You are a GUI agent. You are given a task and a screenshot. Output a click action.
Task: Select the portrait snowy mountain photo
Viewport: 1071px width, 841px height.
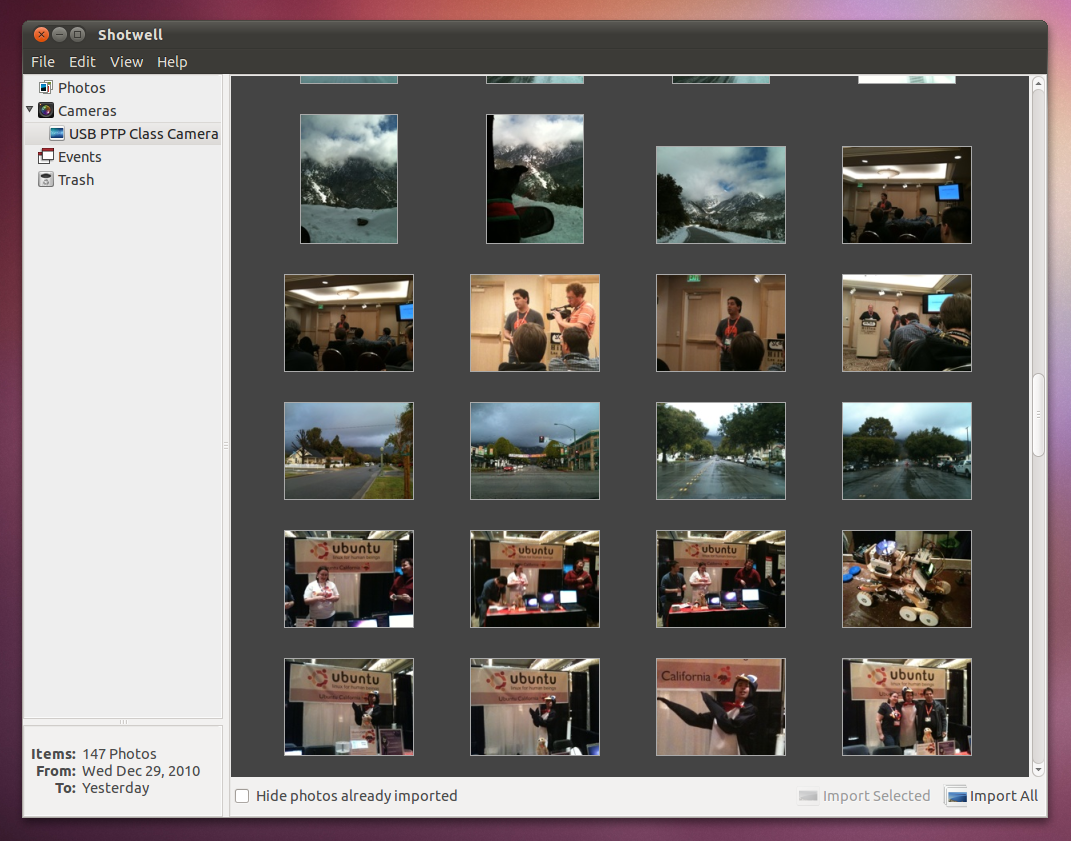[x=349, y=179]
